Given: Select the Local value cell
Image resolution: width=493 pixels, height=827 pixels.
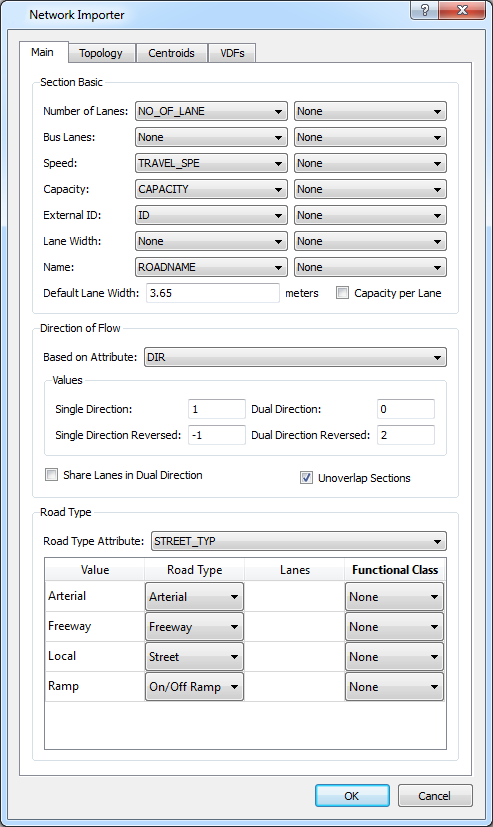Looking at the screenshot, I should click(95, 656).
